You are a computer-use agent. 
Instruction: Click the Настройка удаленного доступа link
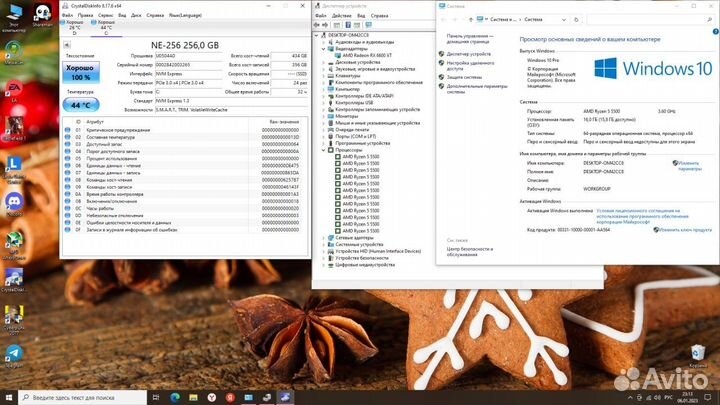point(470,66)
